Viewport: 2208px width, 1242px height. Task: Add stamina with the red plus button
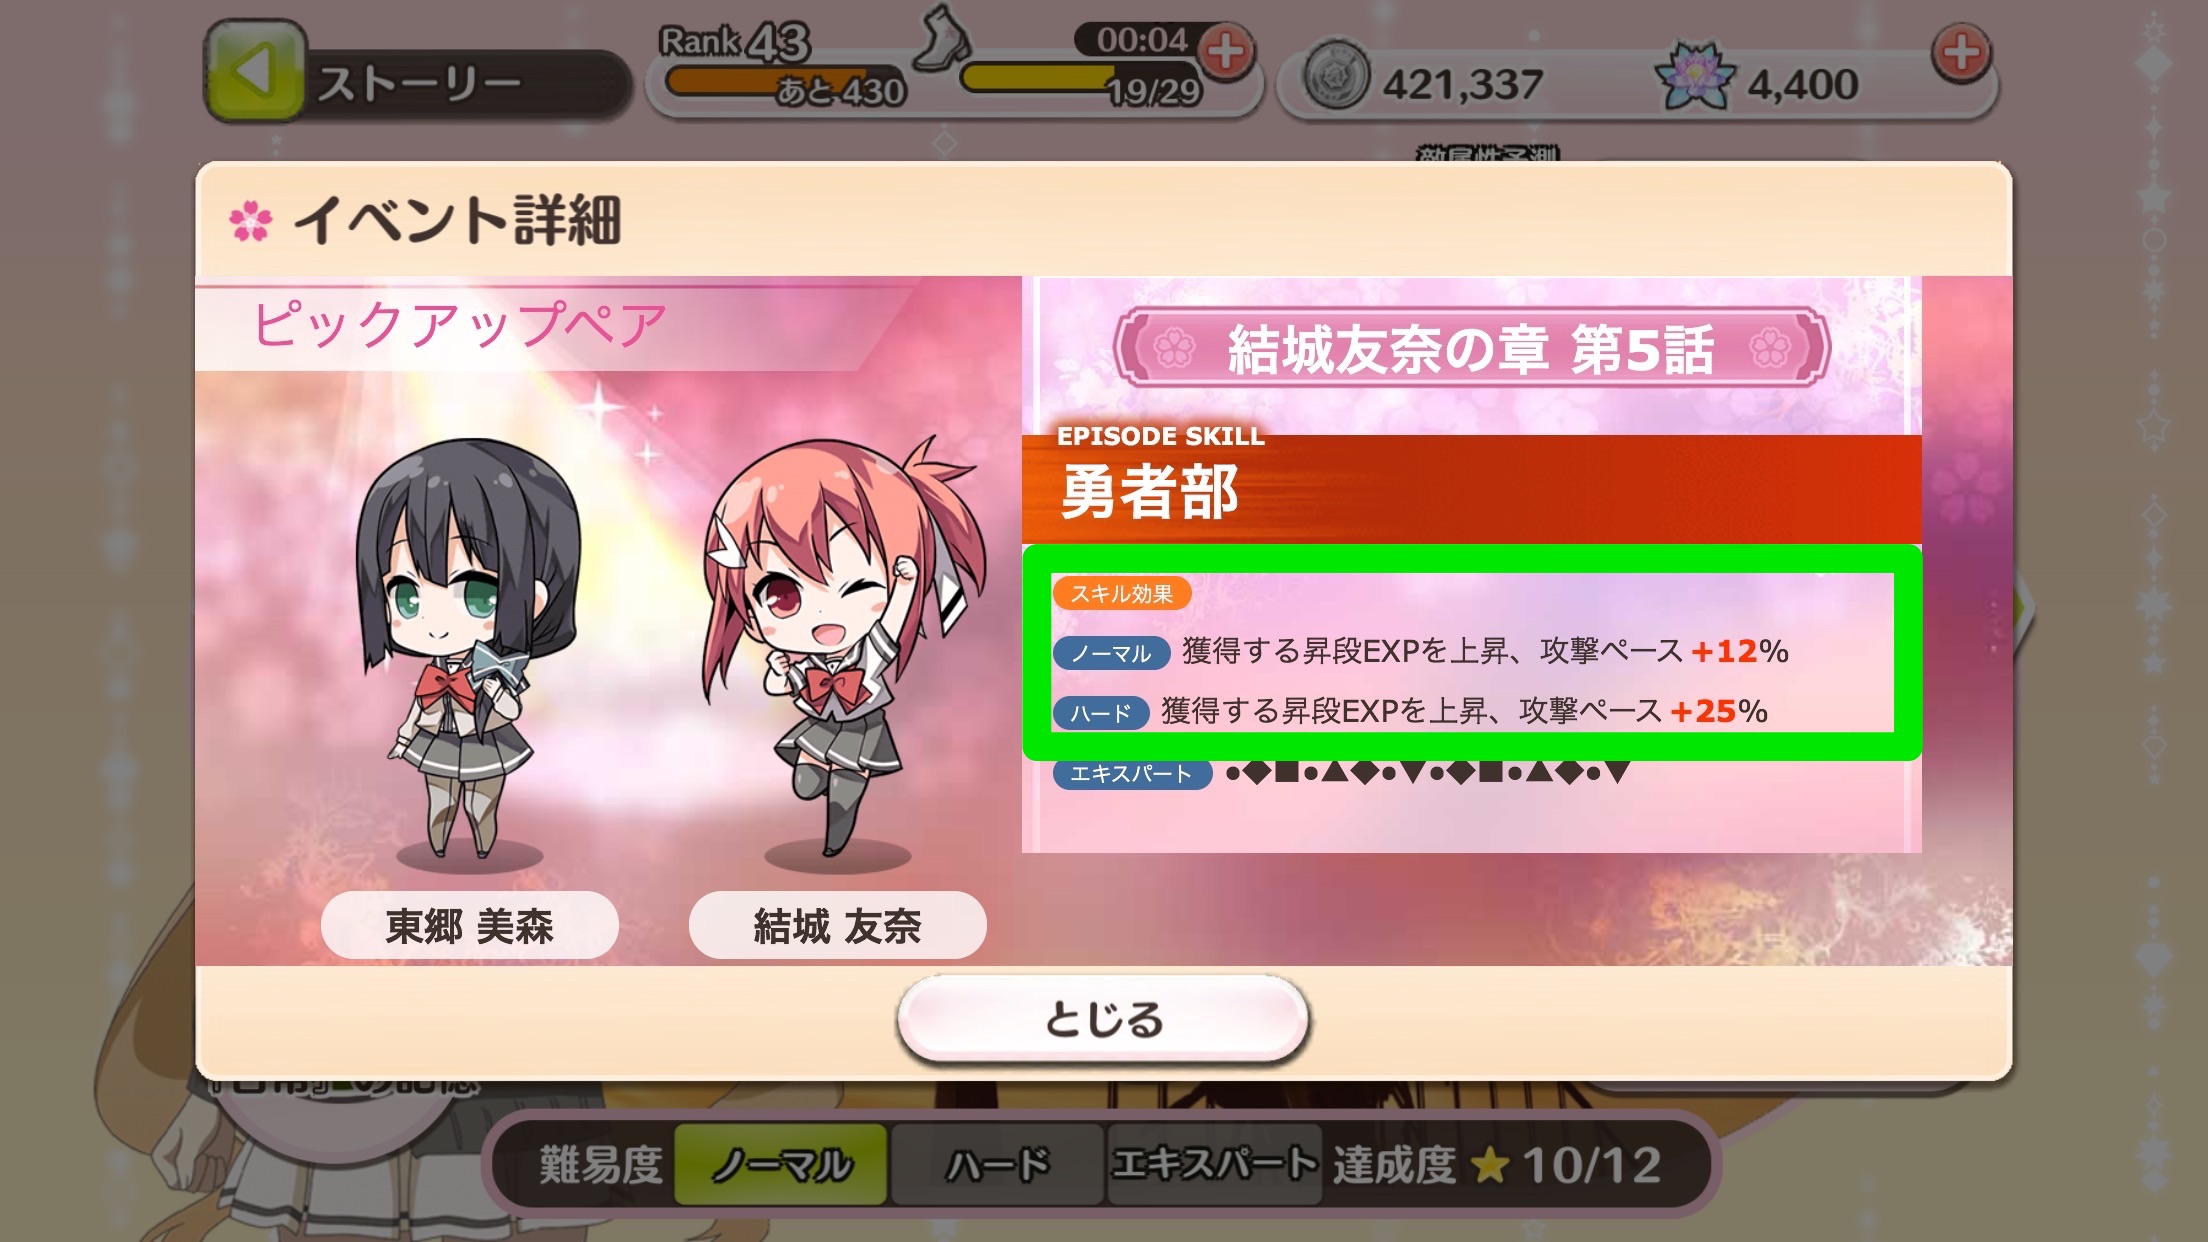tap(1226, 51)
